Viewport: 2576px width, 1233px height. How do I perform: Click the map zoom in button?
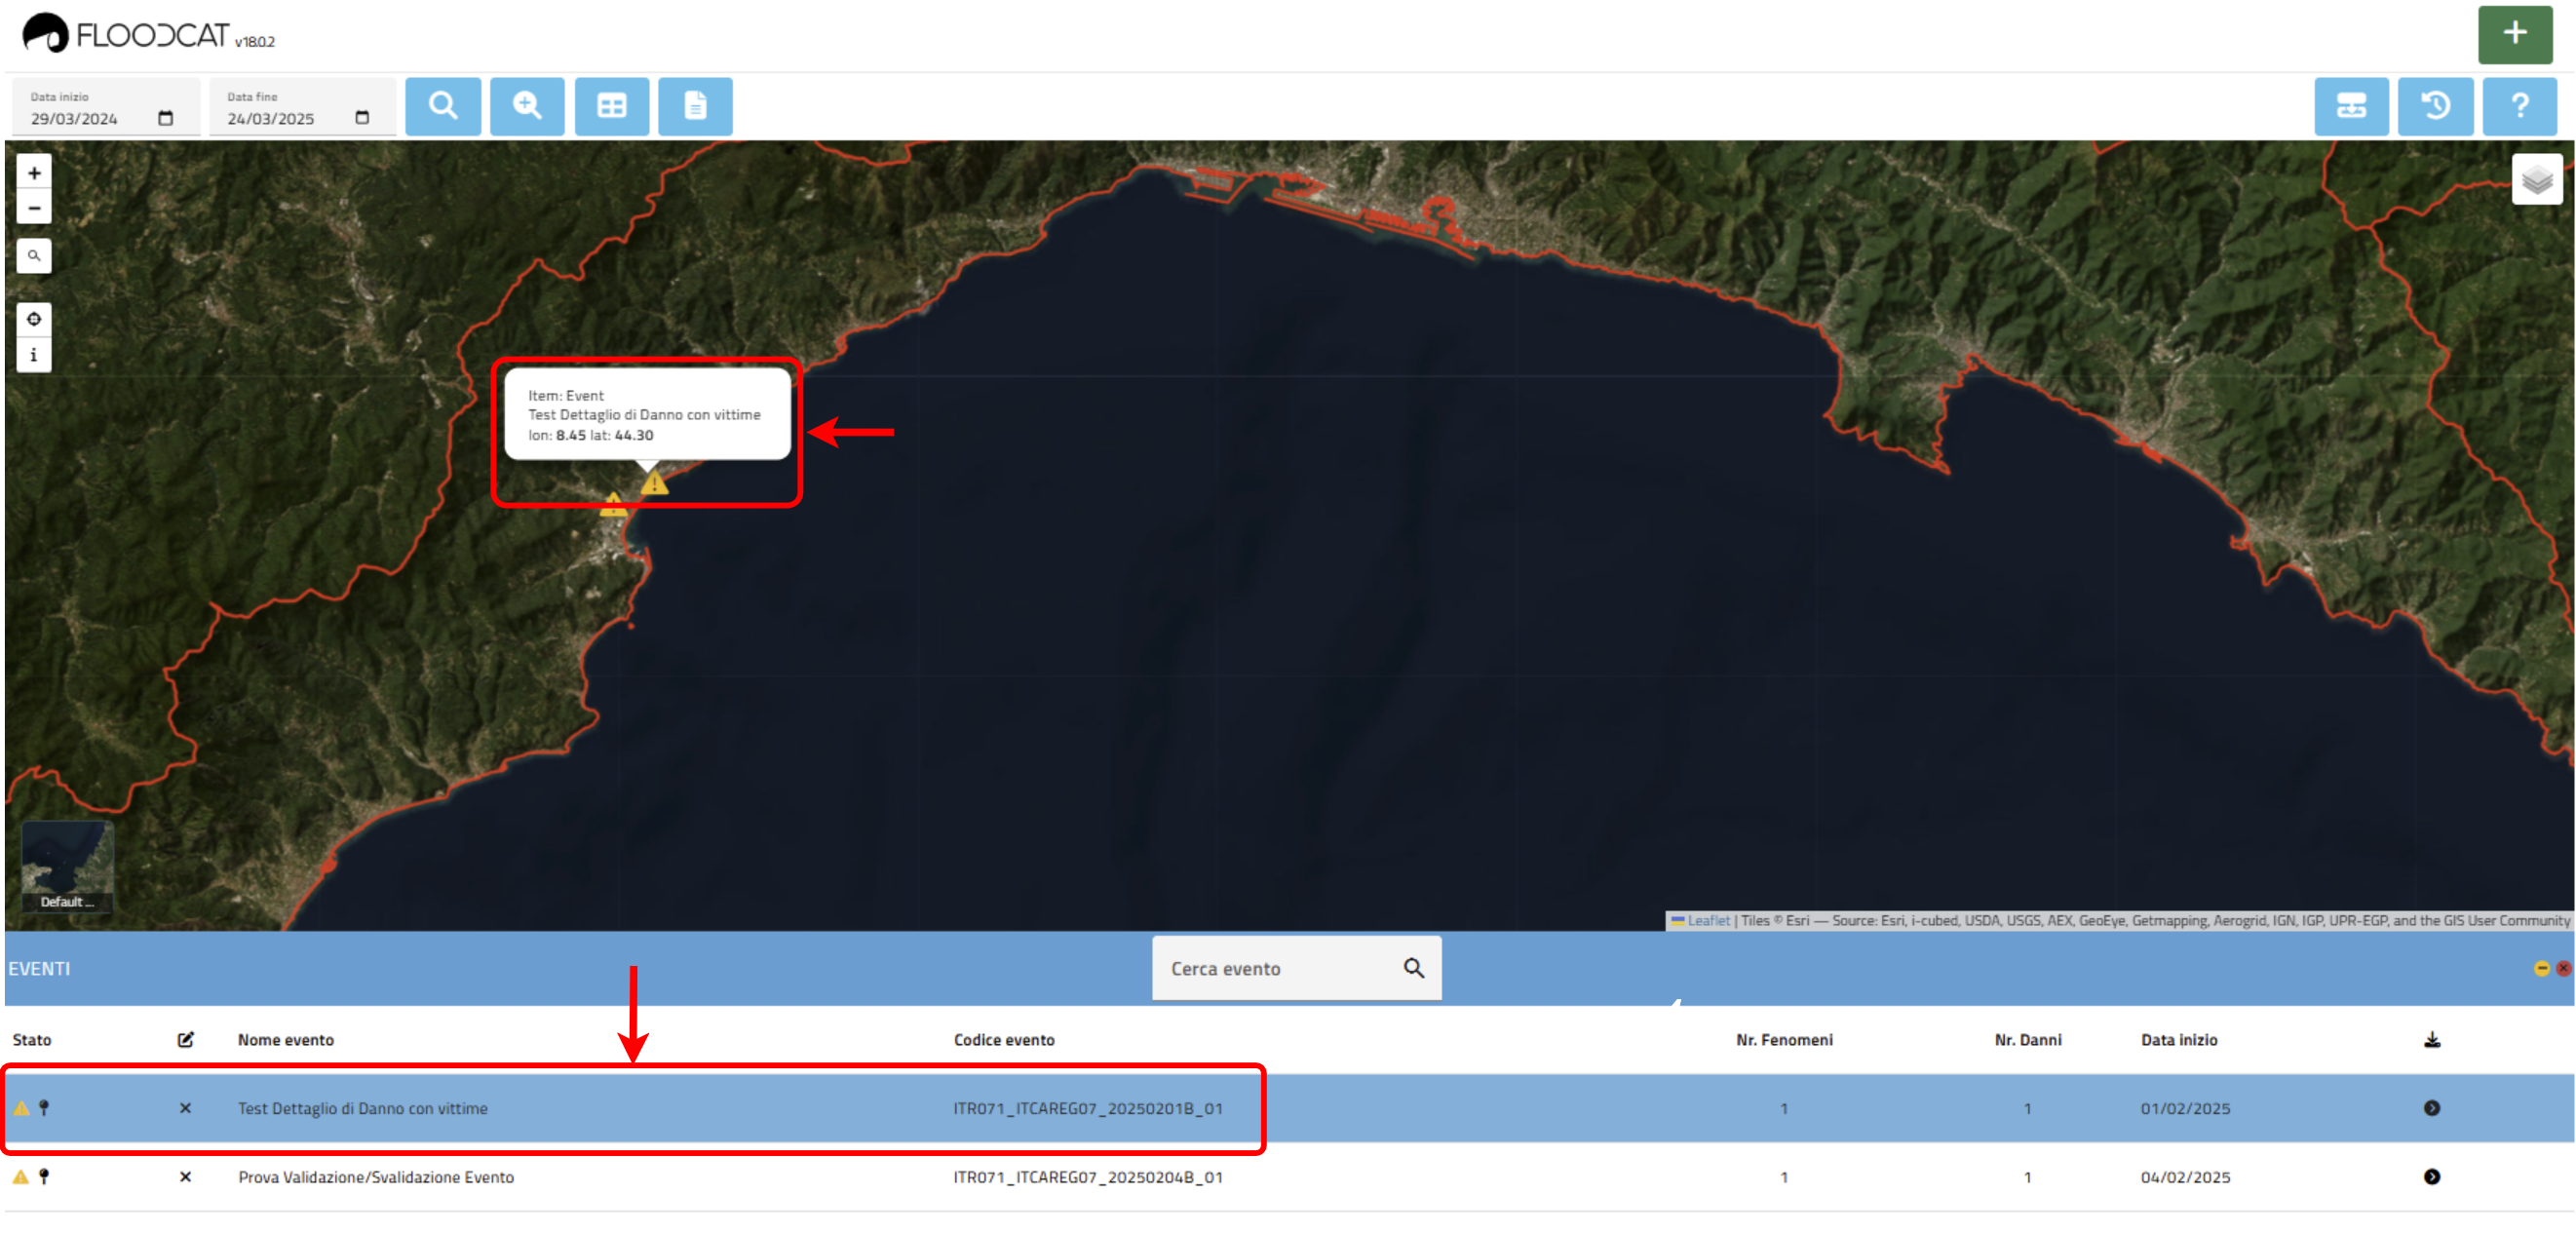pyautogui.click(x=34, y=173)
